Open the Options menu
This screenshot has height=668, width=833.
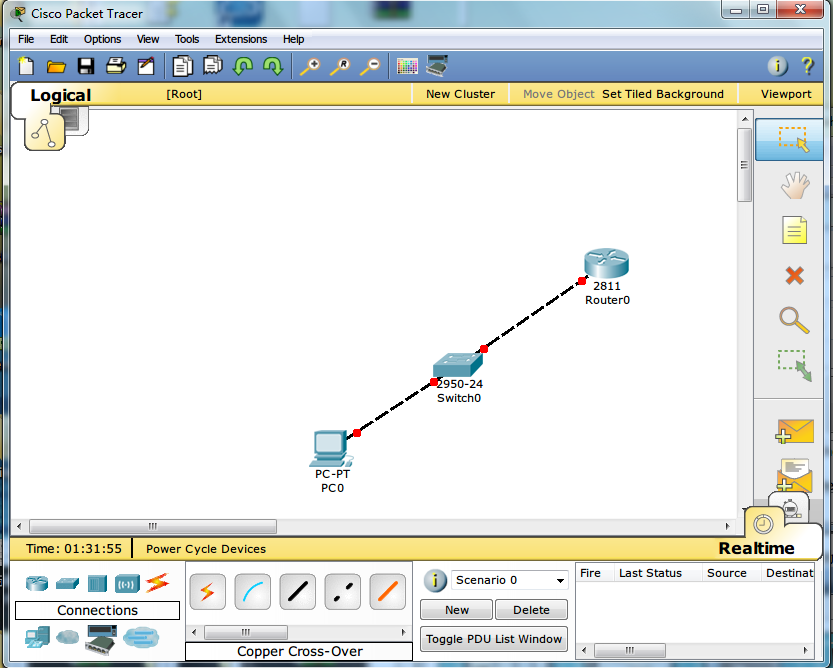coord(103,39)
